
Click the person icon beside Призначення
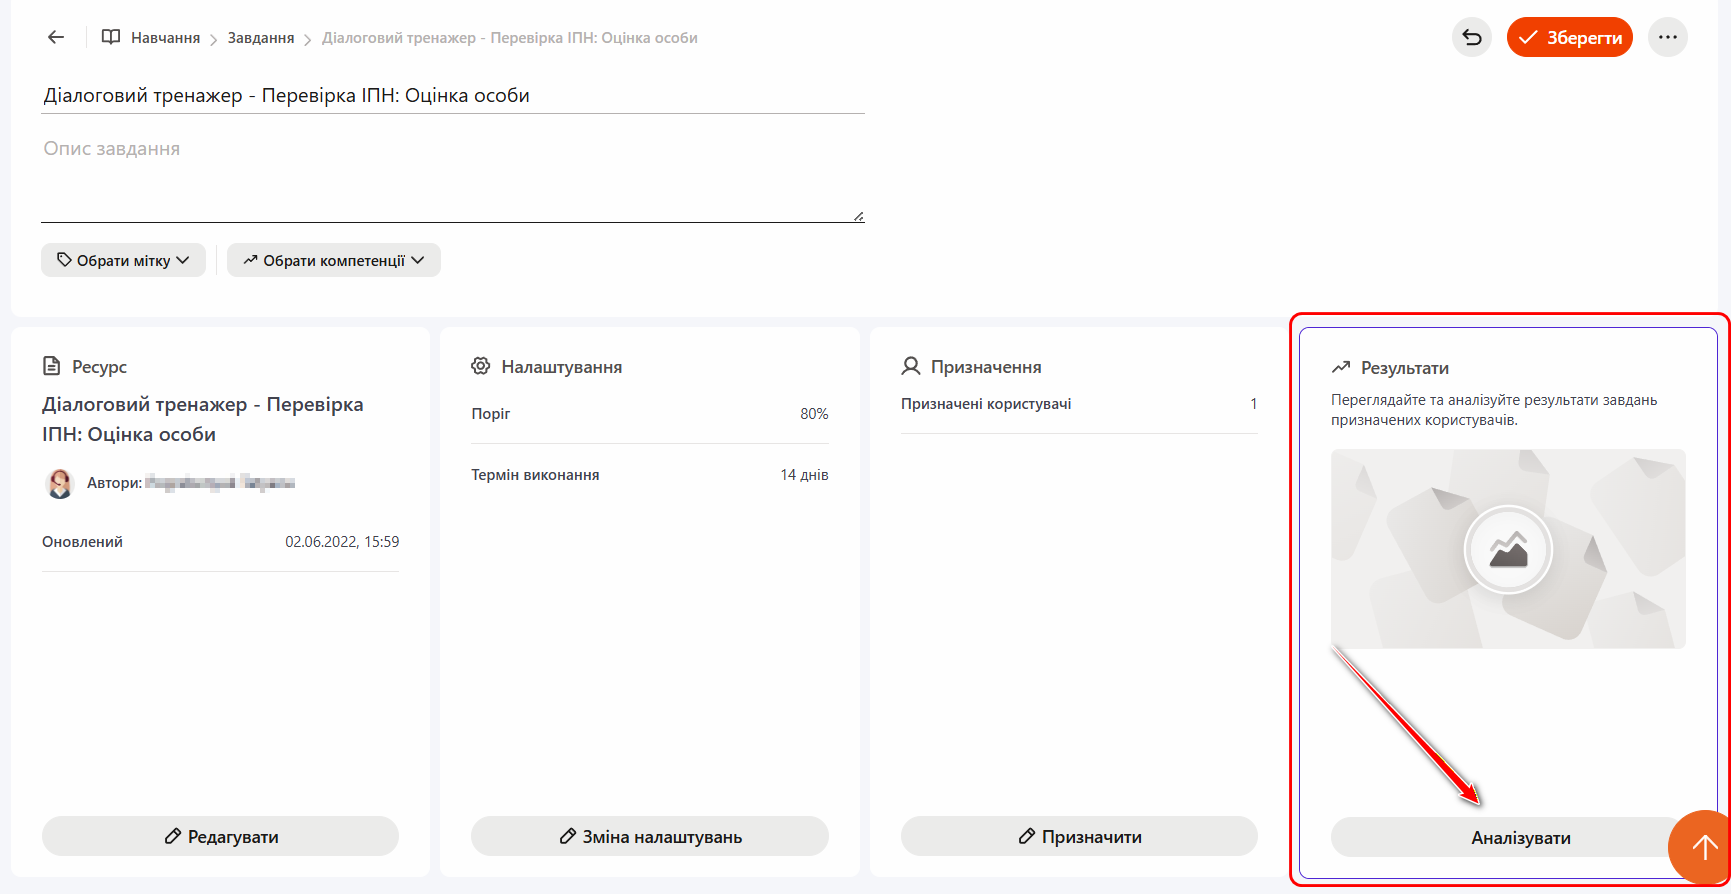click(x=910, y=366)
